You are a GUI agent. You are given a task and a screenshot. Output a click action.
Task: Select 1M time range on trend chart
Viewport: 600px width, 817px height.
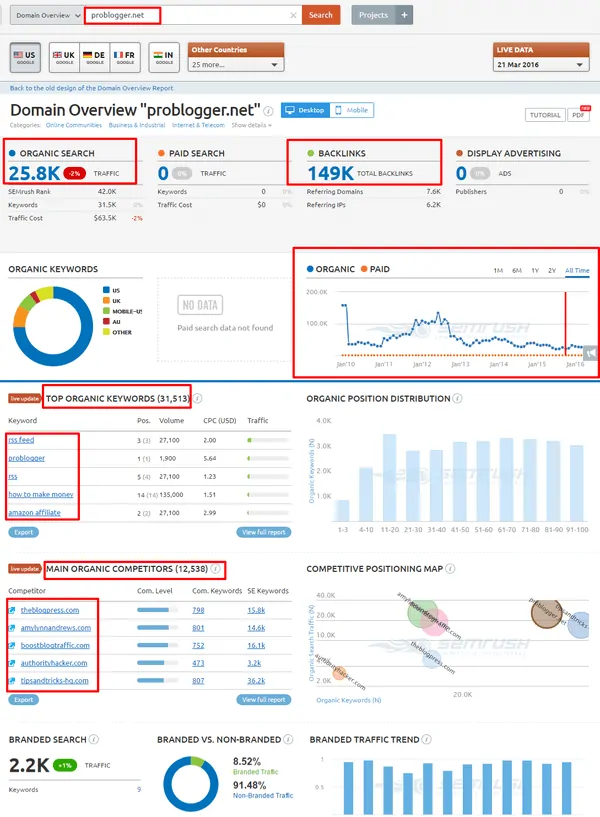pos(498,270)
